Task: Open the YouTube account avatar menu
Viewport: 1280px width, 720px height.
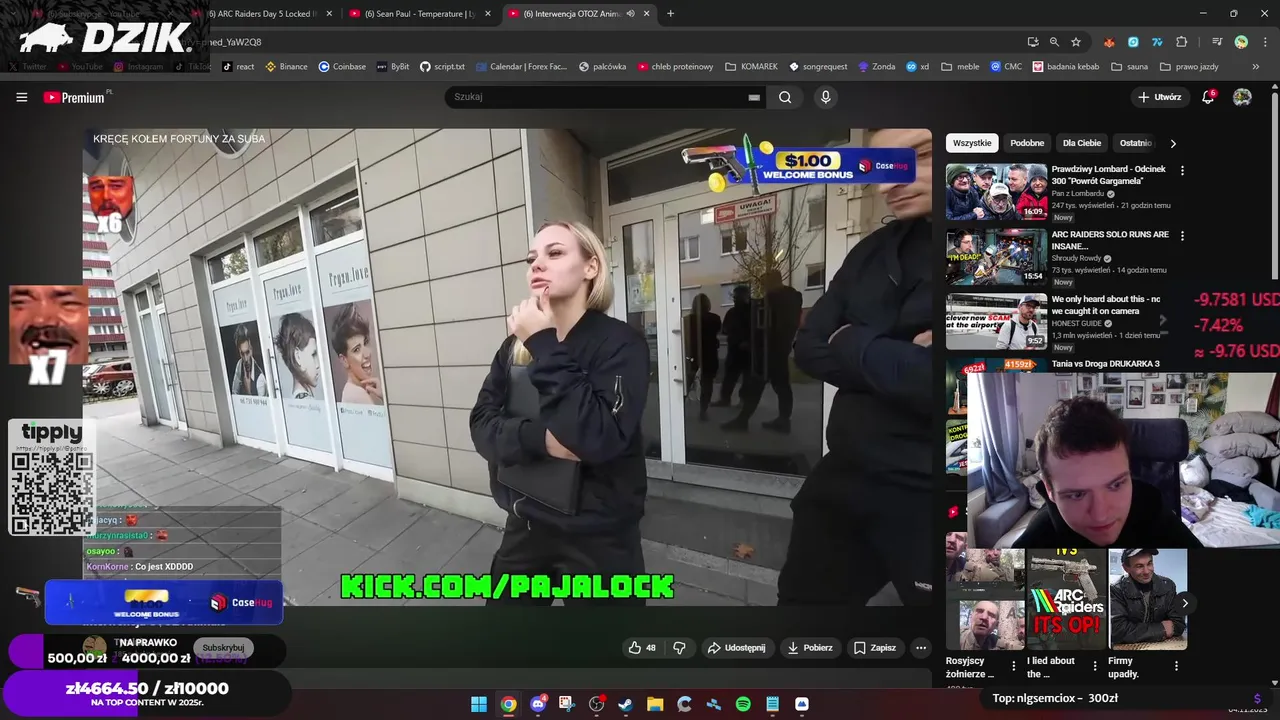Action: (1242, 97)
